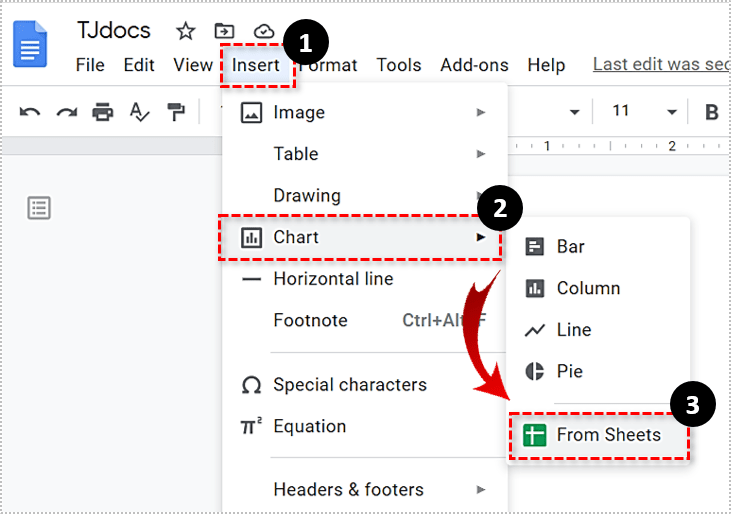The image size is (731, 514).
Task: Open the last edit history link
Action: [660, 64]
